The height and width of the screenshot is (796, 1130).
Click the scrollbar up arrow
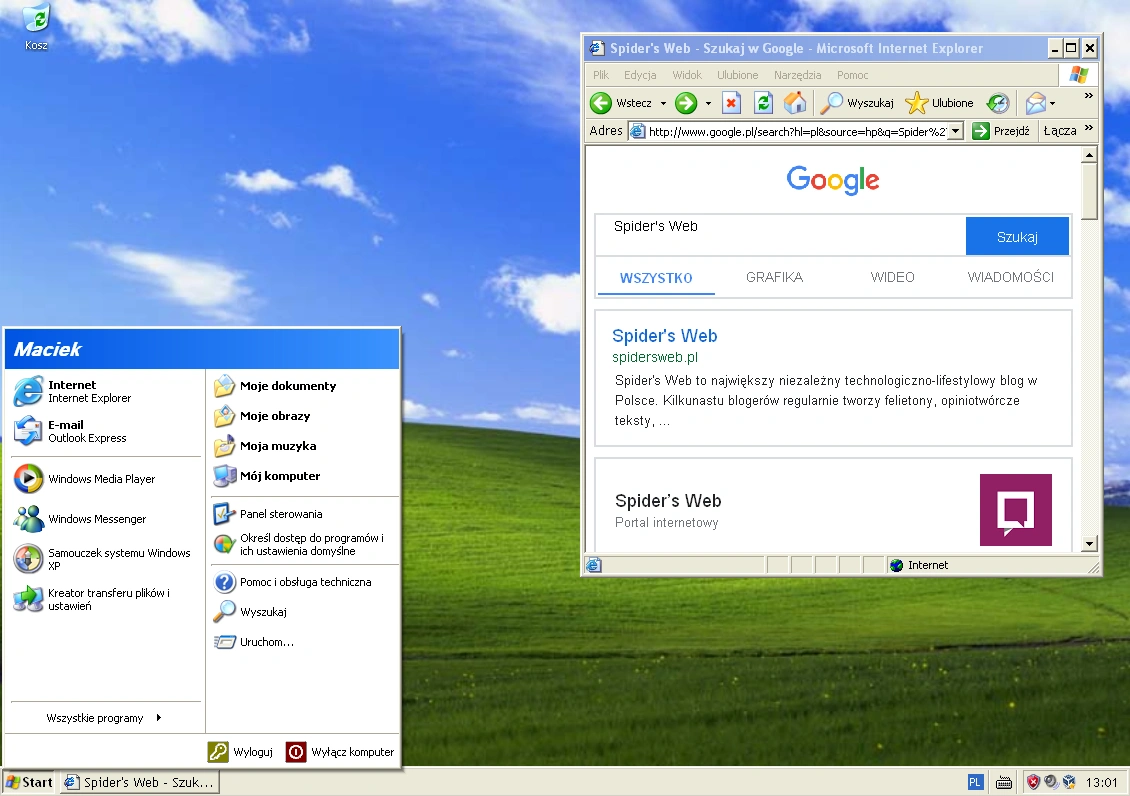coord(1089,155)
